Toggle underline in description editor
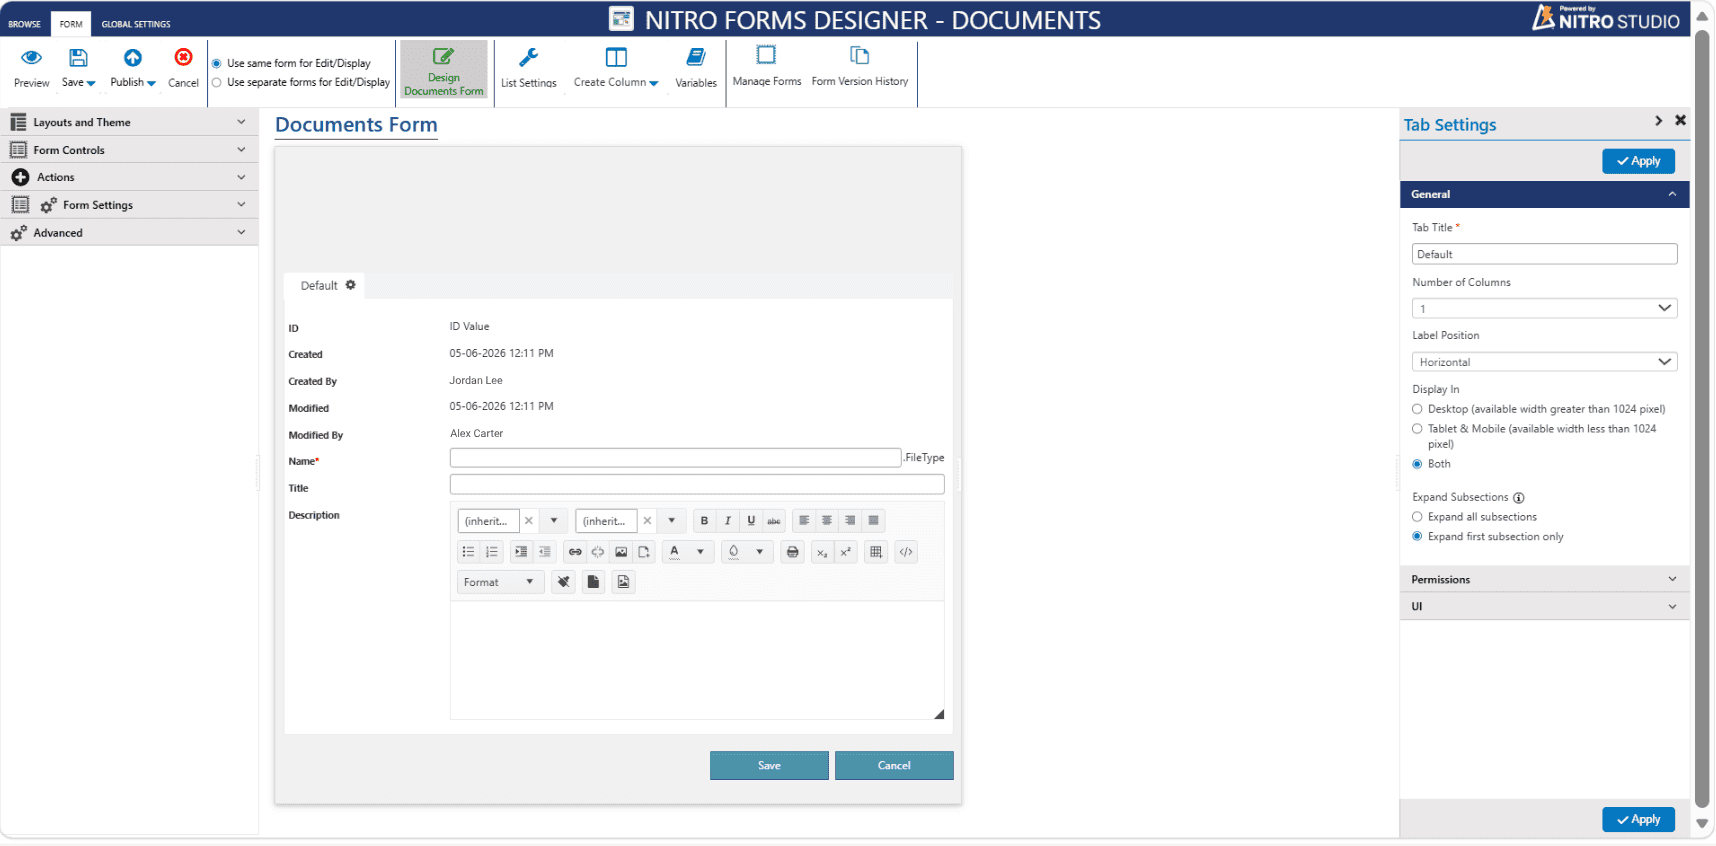The height and width of the screenshot is (846, 1716). tap(751, 521)
